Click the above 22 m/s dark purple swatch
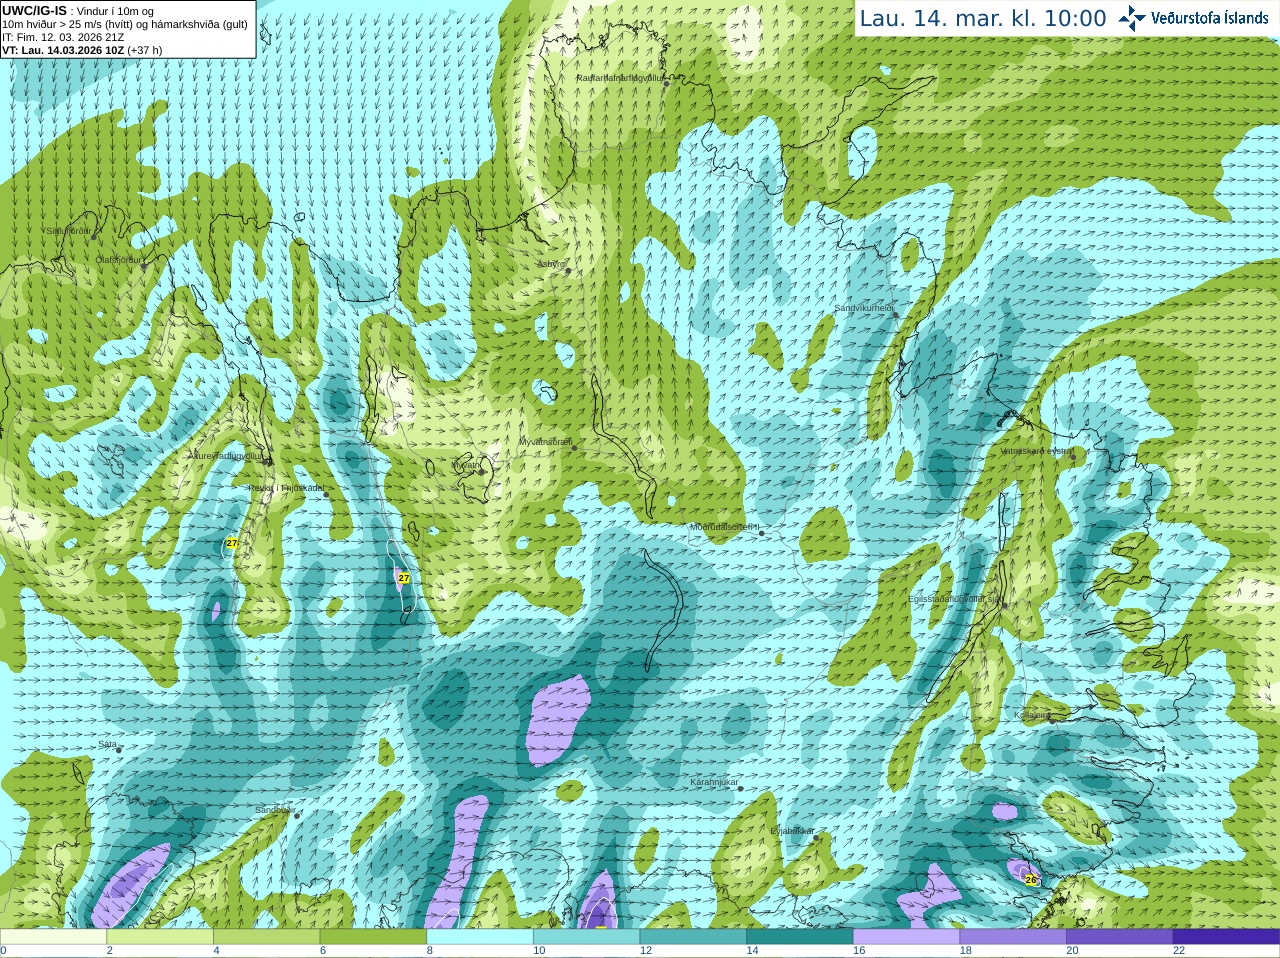Image resolution: width=1280 pixels, height=958 pixels. [1226, 937]
